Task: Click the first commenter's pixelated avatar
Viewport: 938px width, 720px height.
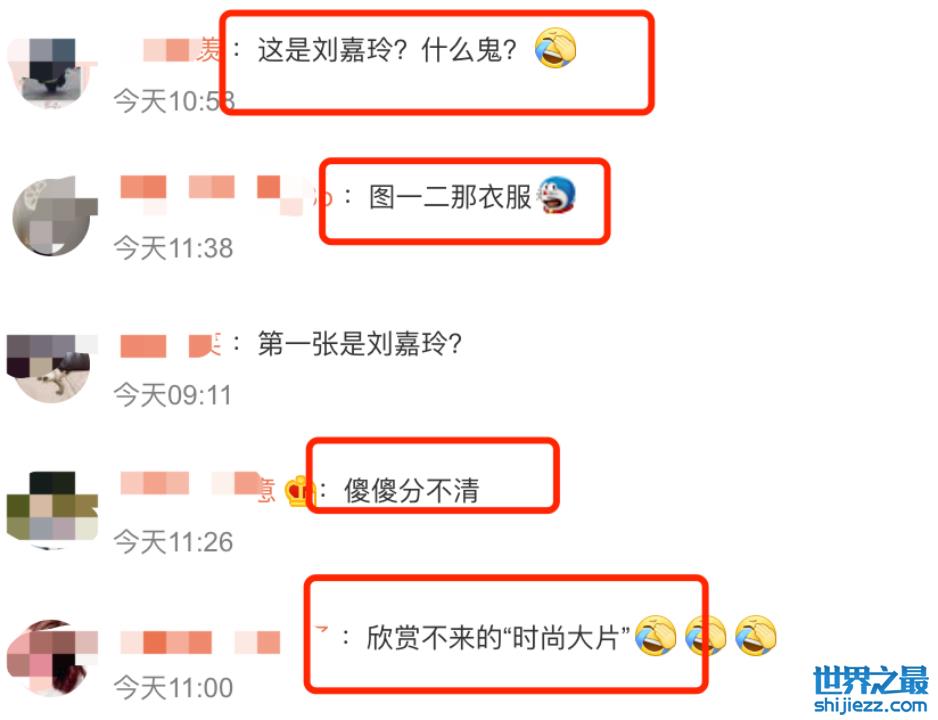Action: tap(51, 73)
